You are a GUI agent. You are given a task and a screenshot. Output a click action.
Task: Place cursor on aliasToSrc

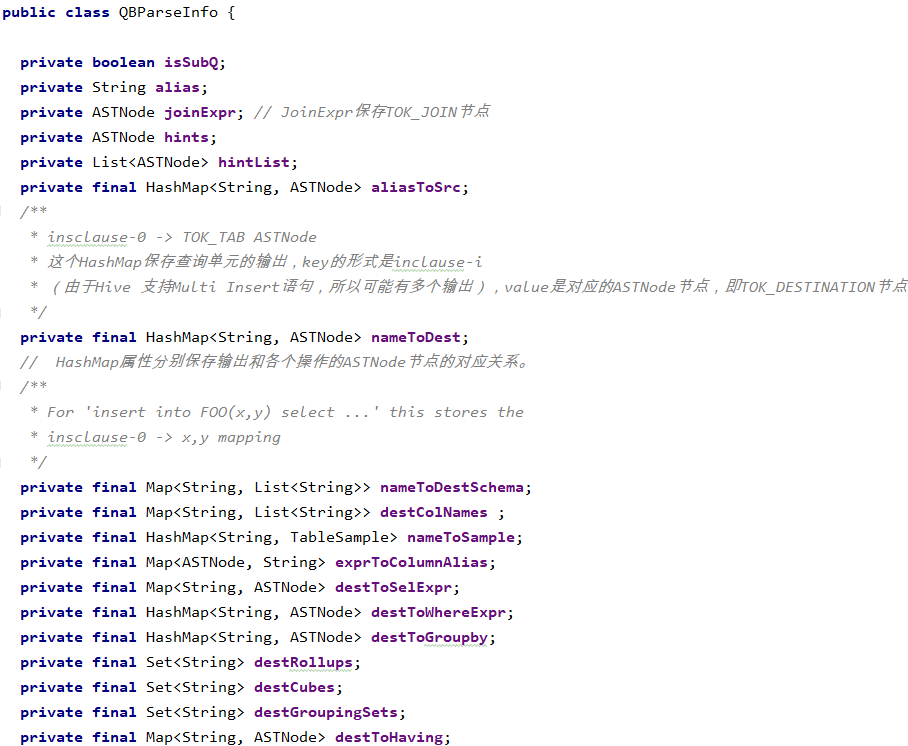(416, 187)
